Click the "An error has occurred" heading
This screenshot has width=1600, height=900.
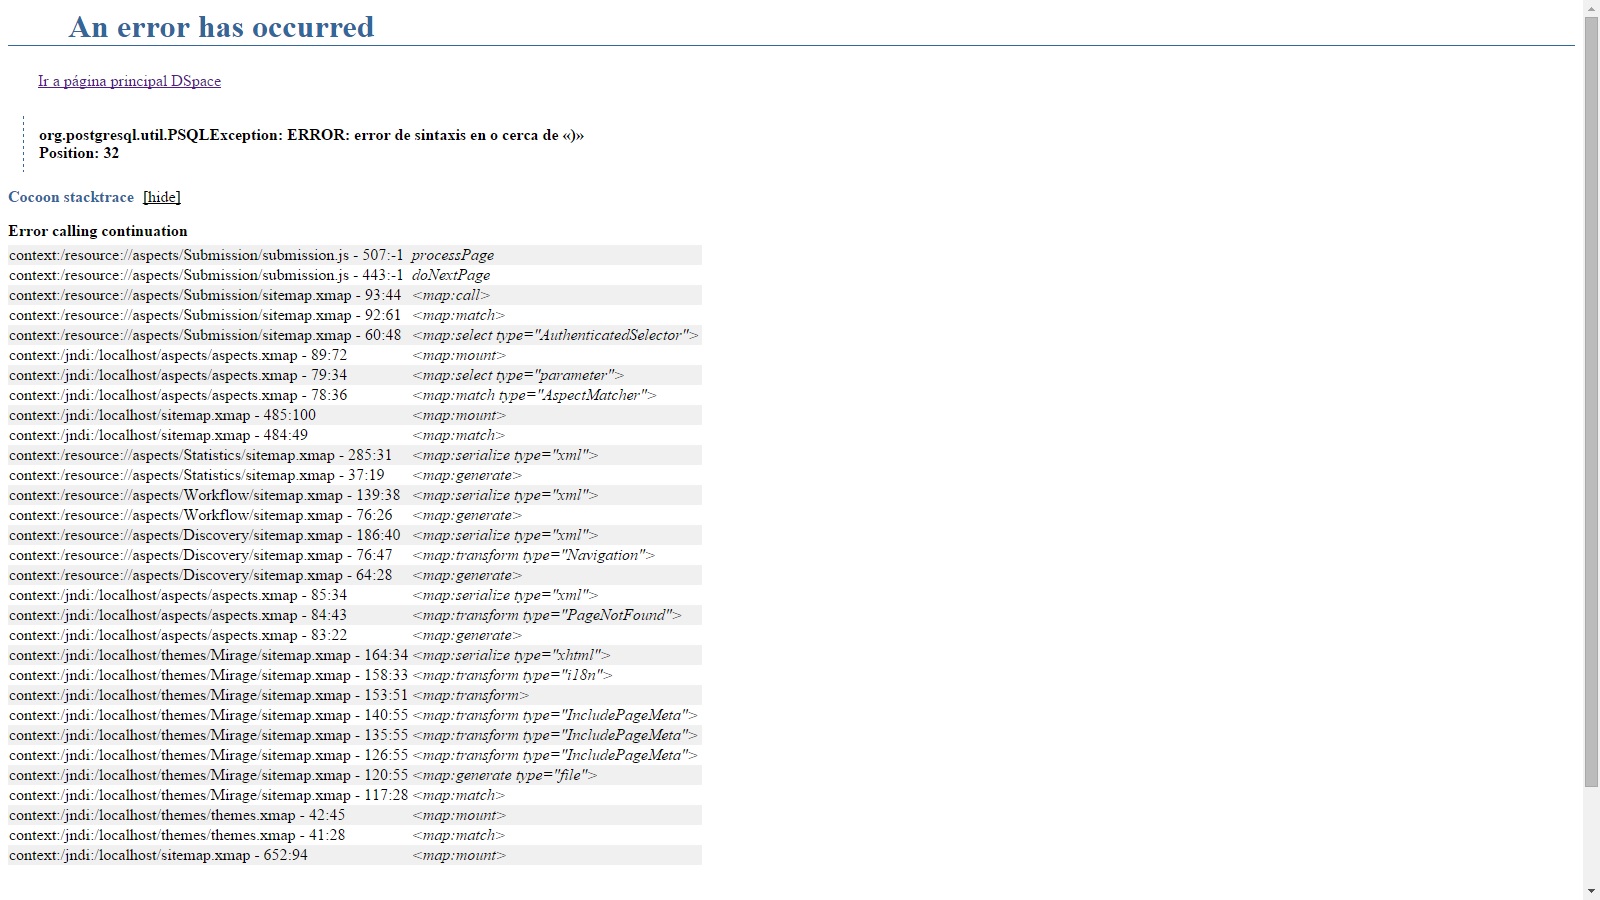[x=221, y=27]
